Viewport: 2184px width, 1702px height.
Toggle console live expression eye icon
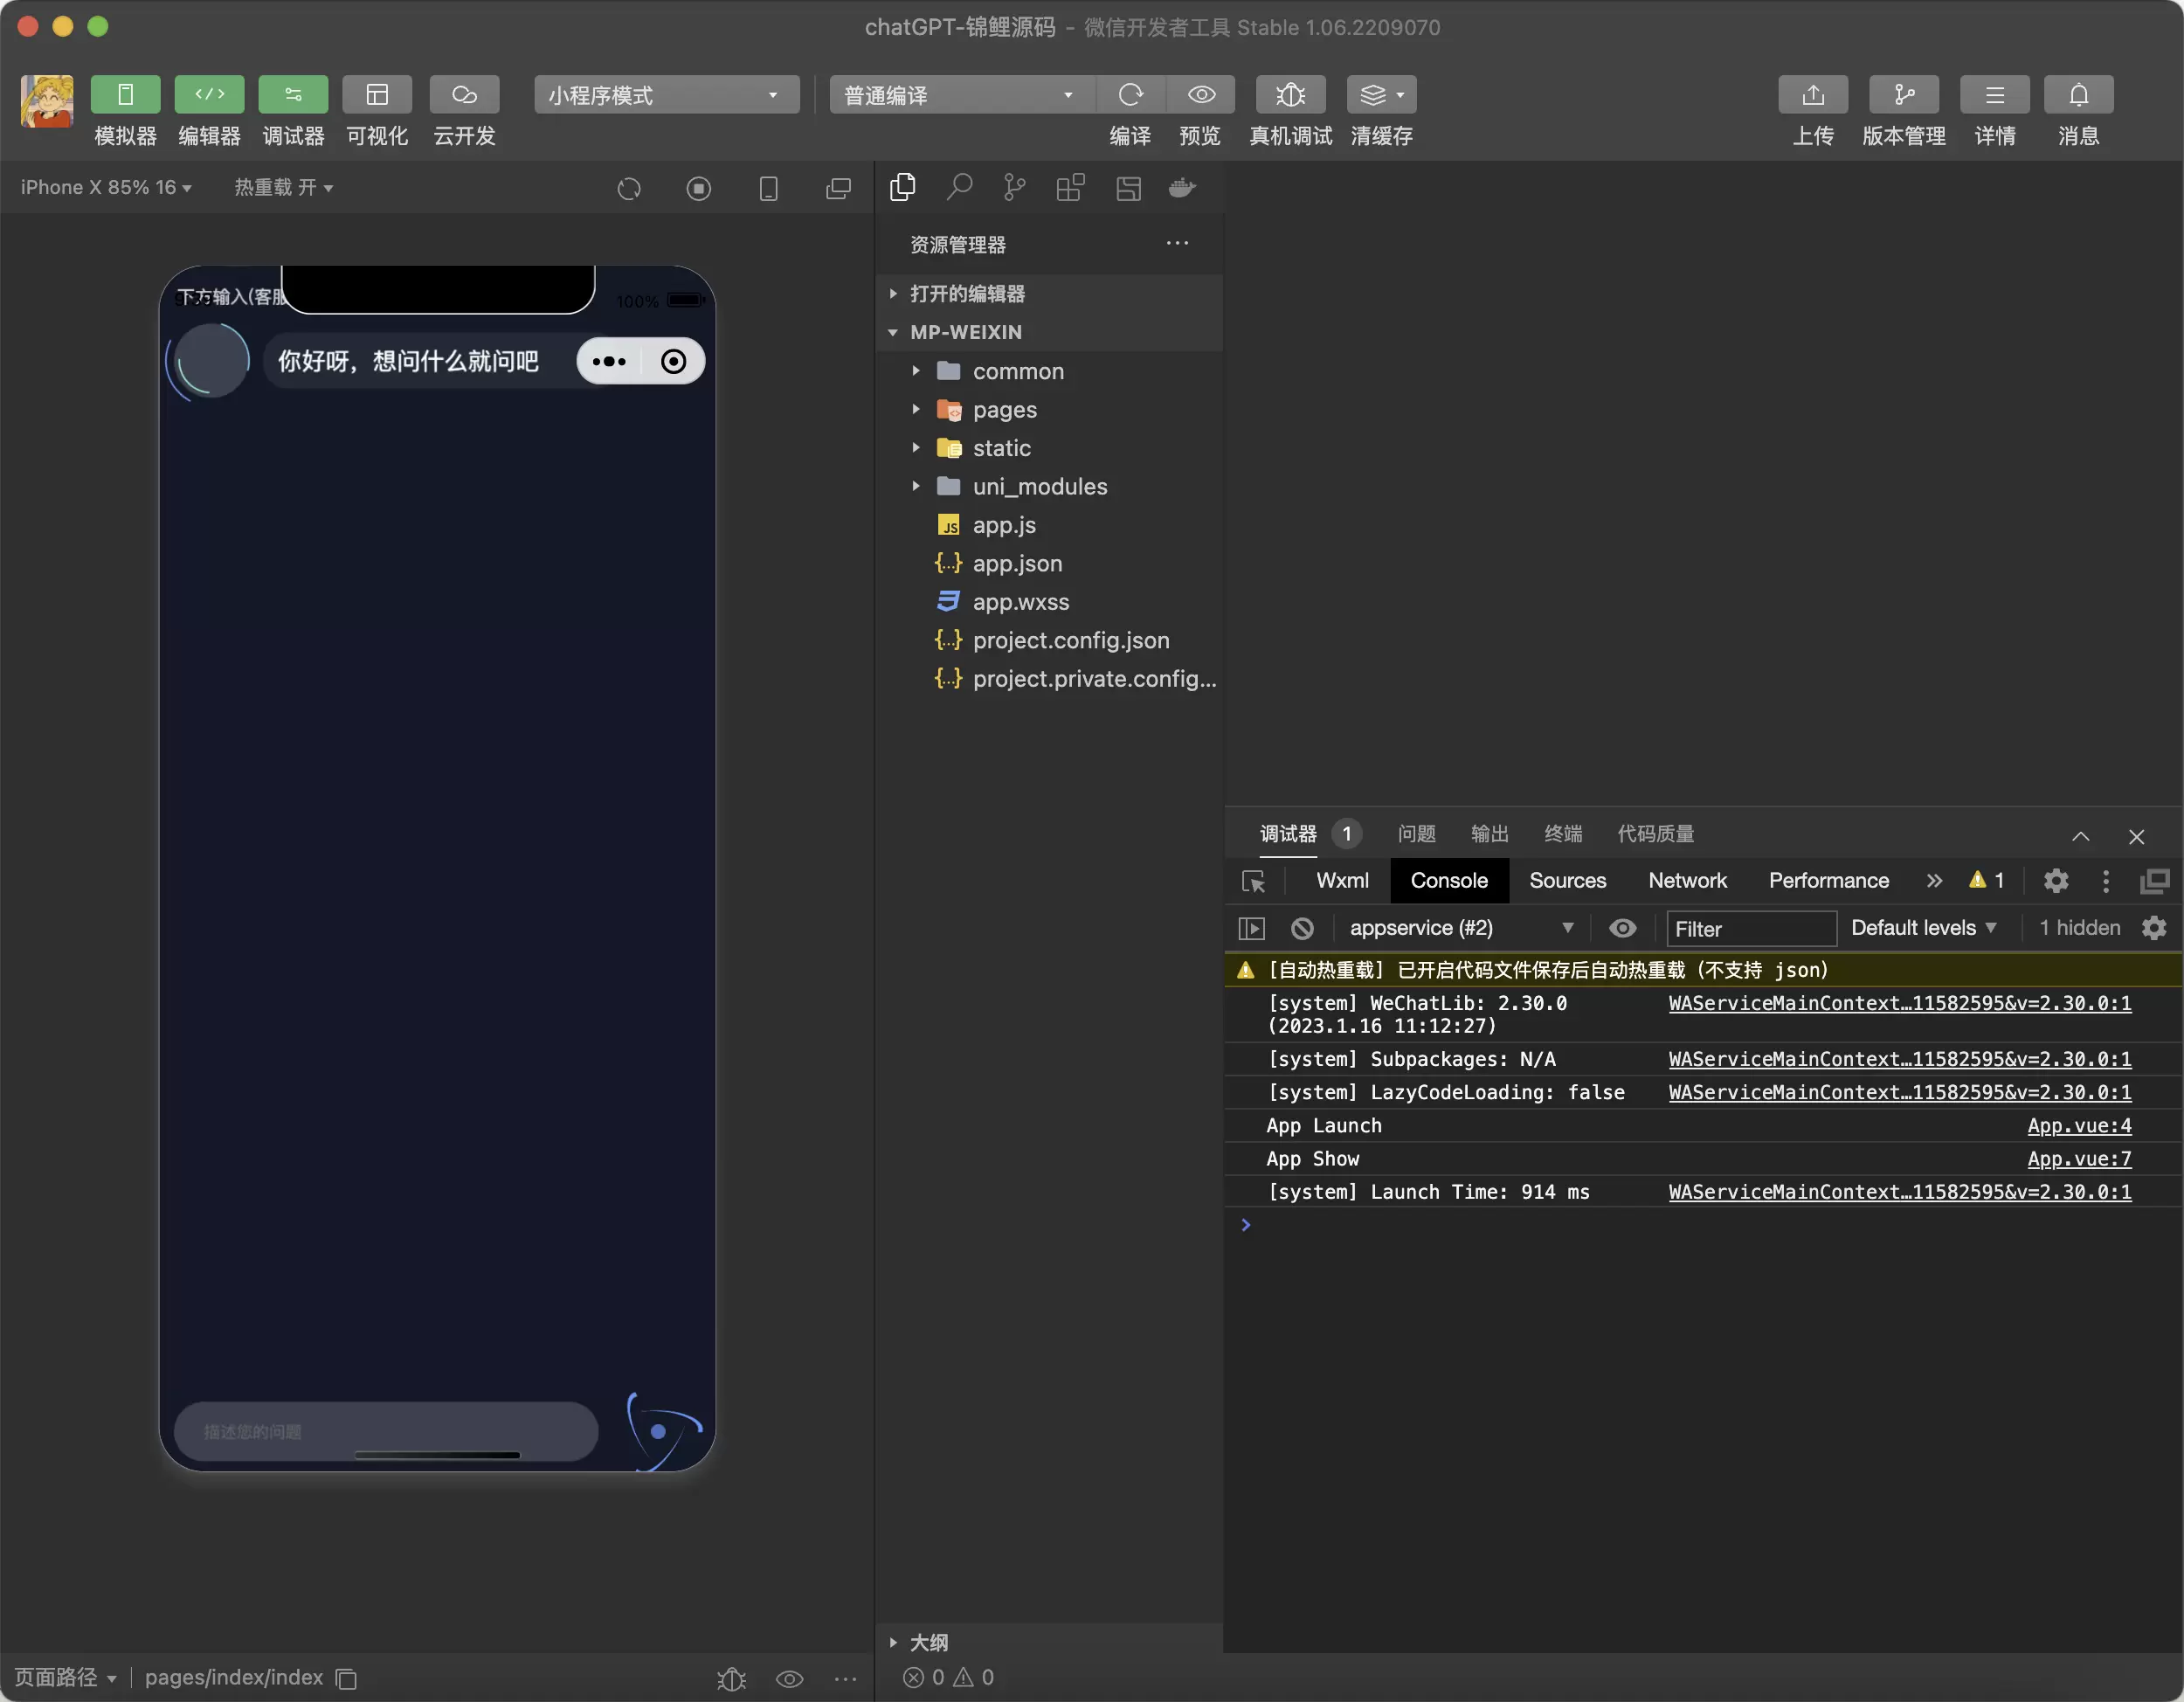1622,928
